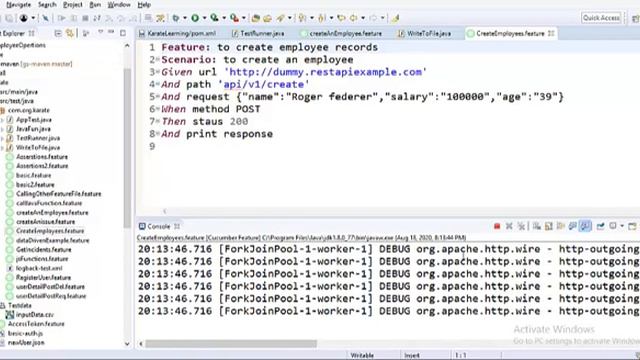Toggle Show Console When Standard Error Changes
Image resolution: width=640 pixels, height=360 pixels.
tap(585, 226)
